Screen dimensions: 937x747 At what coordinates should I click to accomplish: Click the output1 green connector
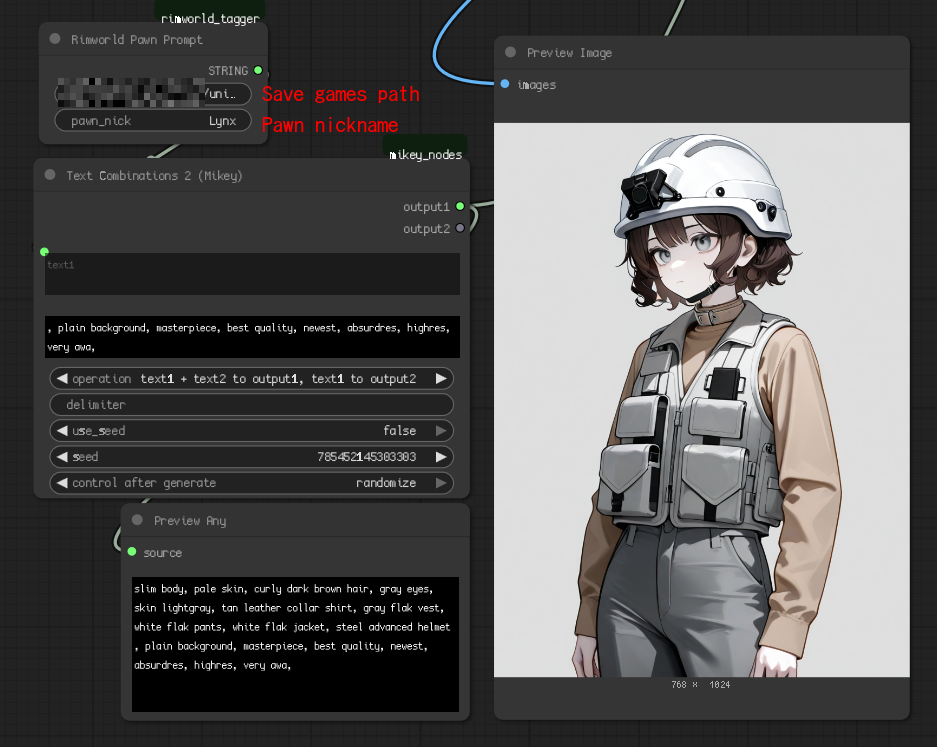(460, 207)
